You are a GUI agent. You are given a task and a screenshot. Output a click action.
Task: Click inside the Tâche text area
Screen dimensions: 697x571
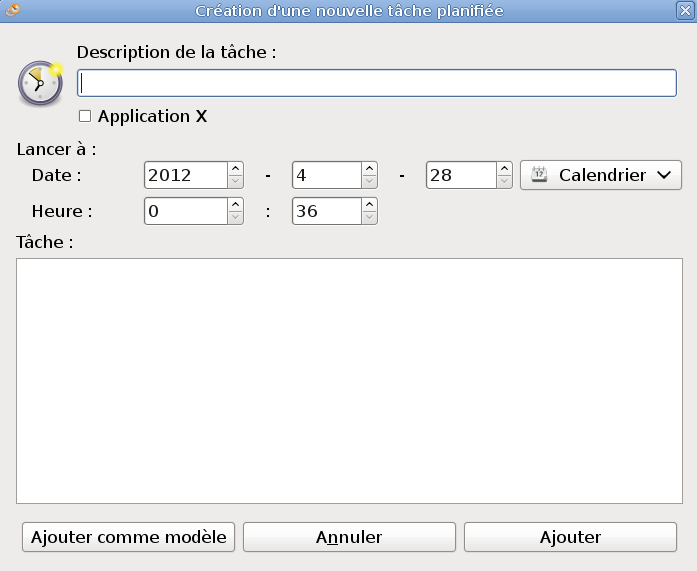(x=348, y=380)
